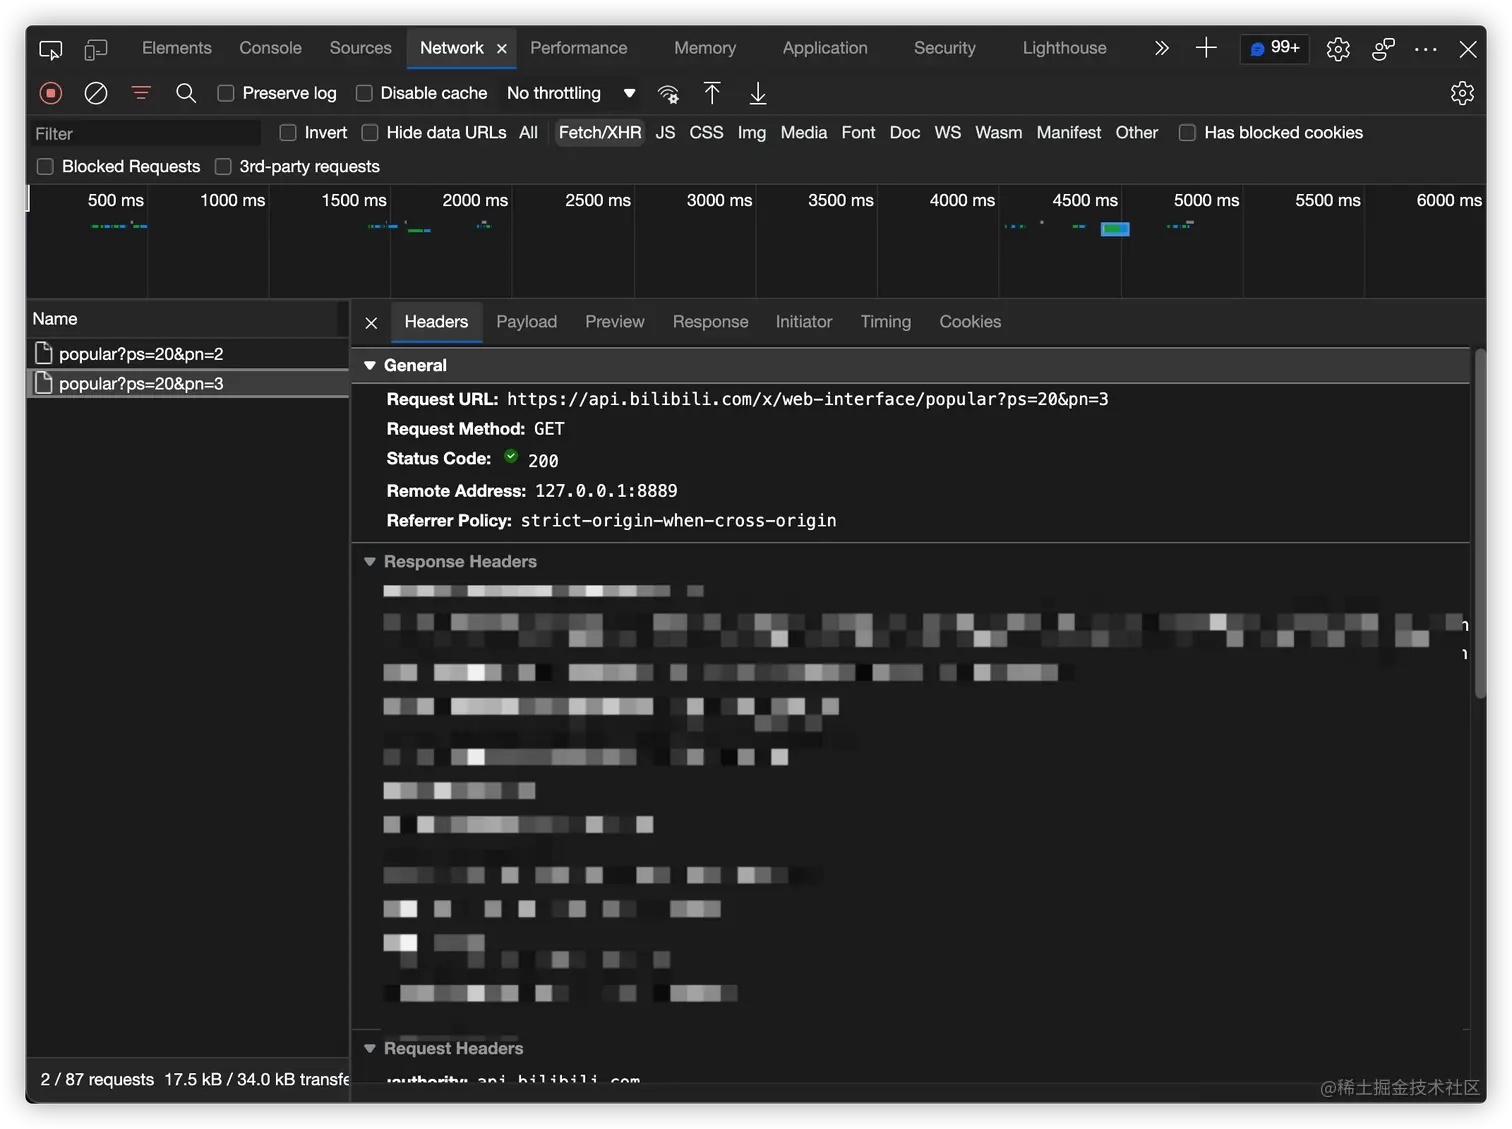Switch to the Console tab
1512x1129 pixels.
click(x=270, y=48)
